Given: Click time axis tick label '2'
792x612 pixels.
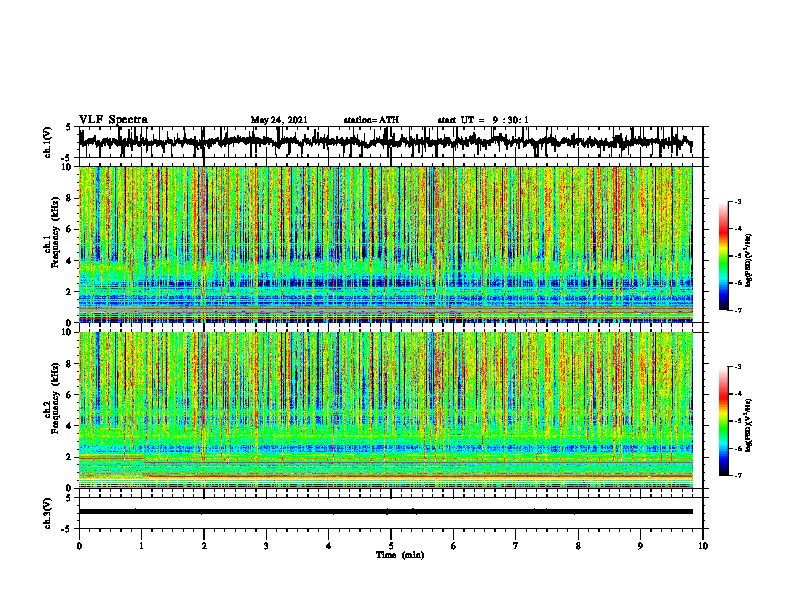Looking at the screenshot, I should coord(204,546).
